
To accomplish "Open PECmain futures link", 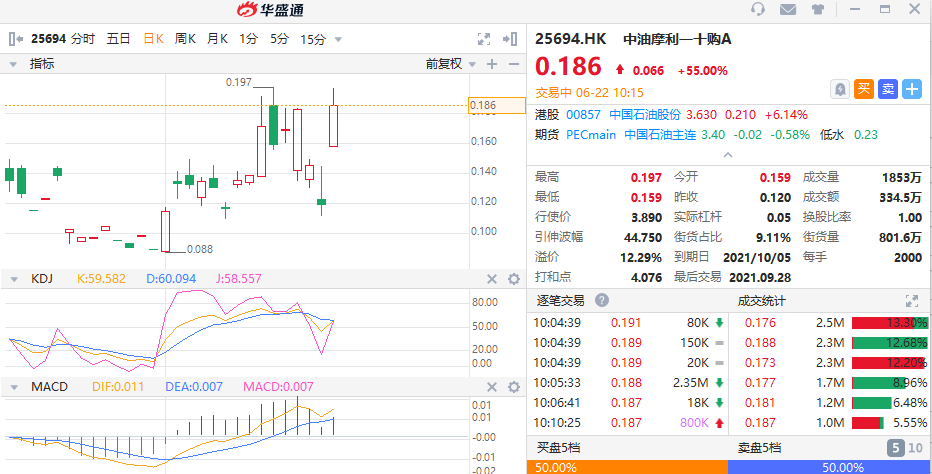I will 591,135.
